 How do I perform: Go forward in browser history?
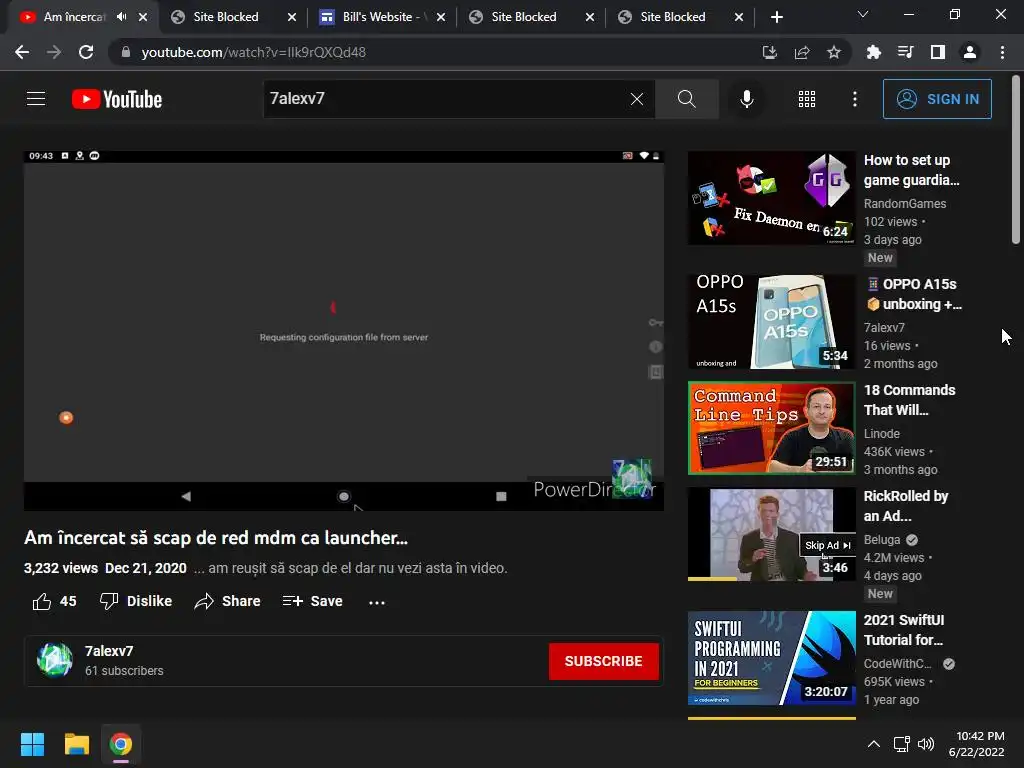click(x=54, y=52)
